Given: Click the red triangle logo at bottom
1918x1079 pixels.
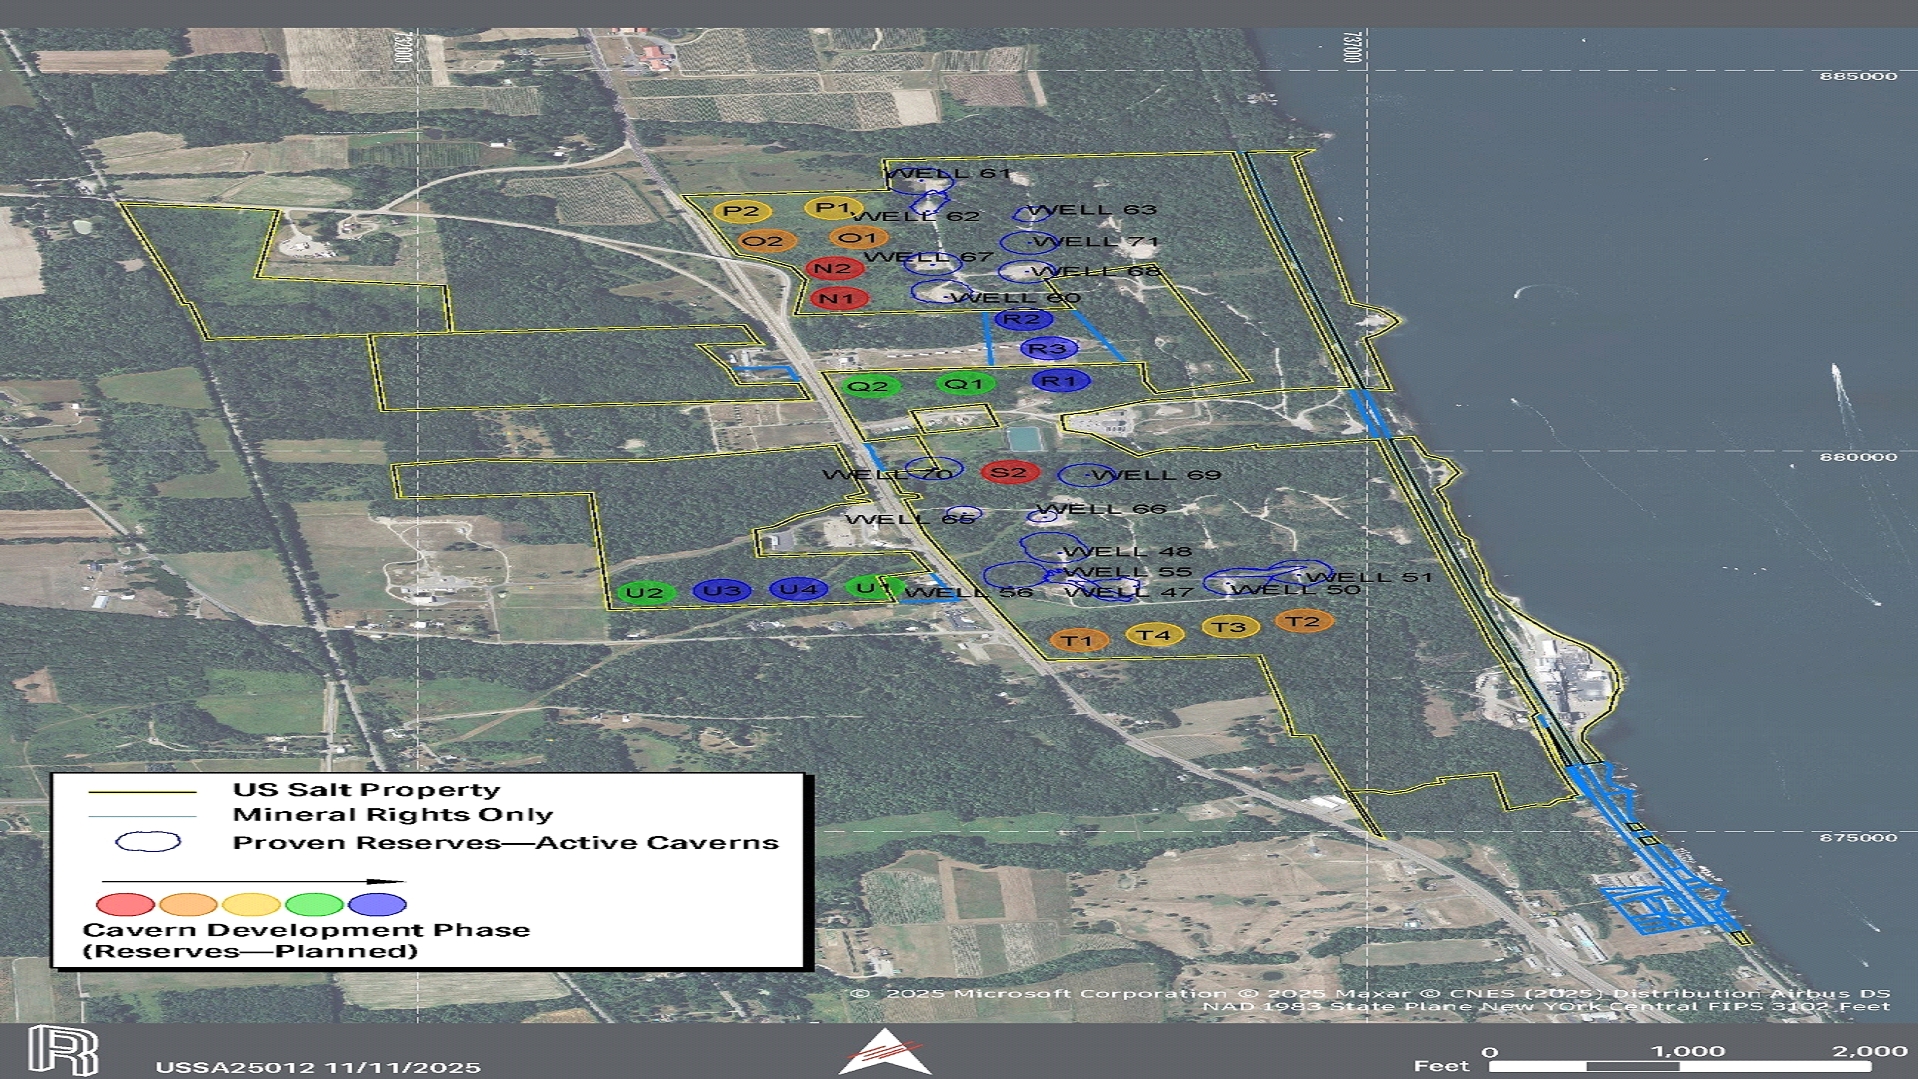Looking at the screenshot, I should [884, 1052].
